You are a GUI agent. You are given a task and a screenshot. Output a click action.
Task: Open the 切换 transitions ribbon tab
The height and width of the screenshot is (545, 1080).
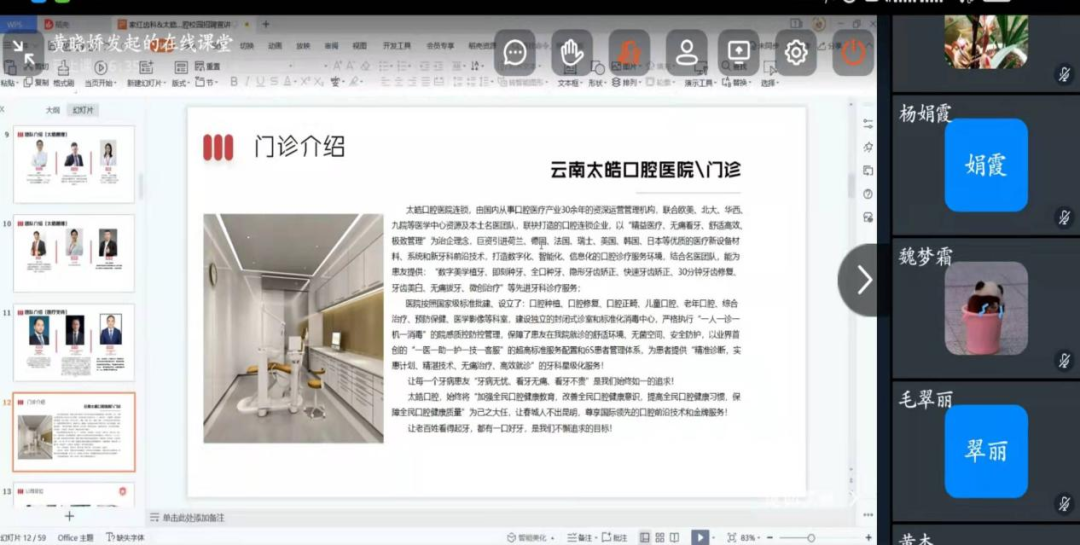[x=247, y=46]
